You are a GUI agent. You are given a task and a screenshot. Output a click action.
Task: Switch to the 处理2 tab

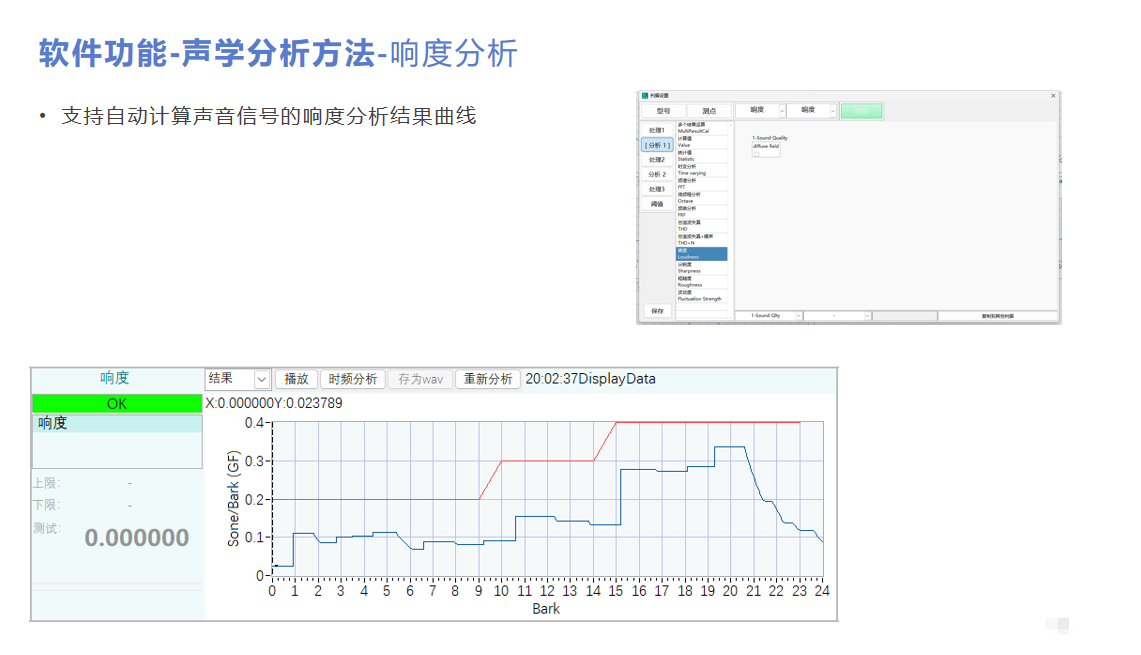coord(657,160)
